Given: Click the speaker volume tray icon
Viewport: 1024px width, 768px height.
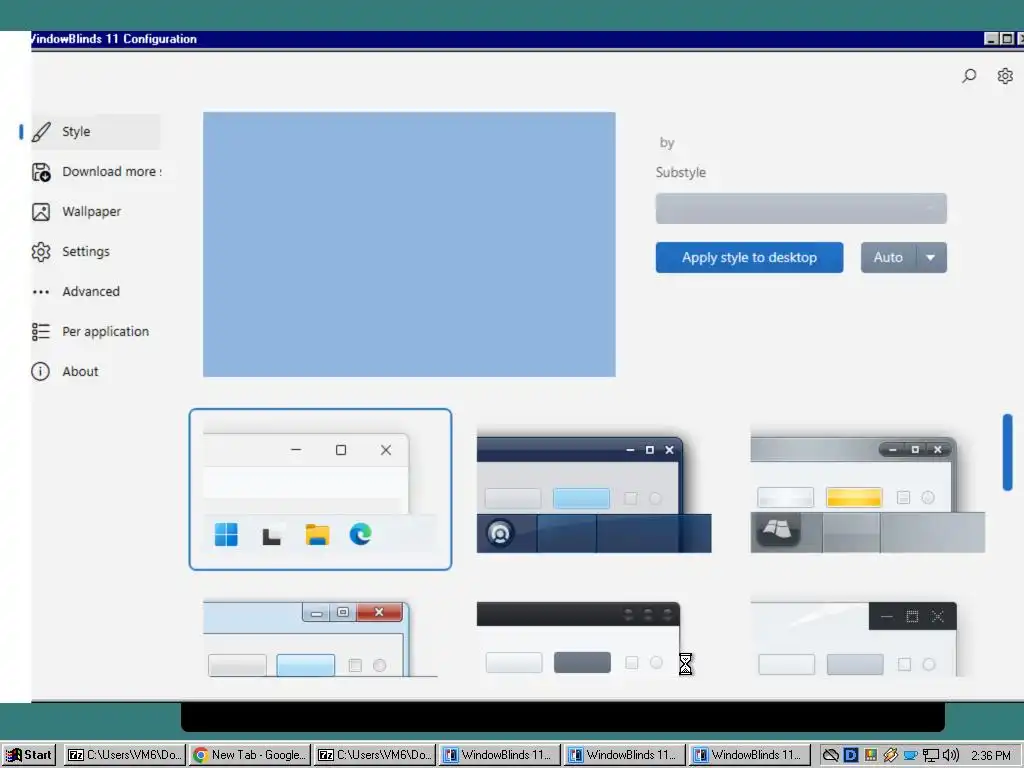Looking at the screenshot, I should (x=951, y=755).
